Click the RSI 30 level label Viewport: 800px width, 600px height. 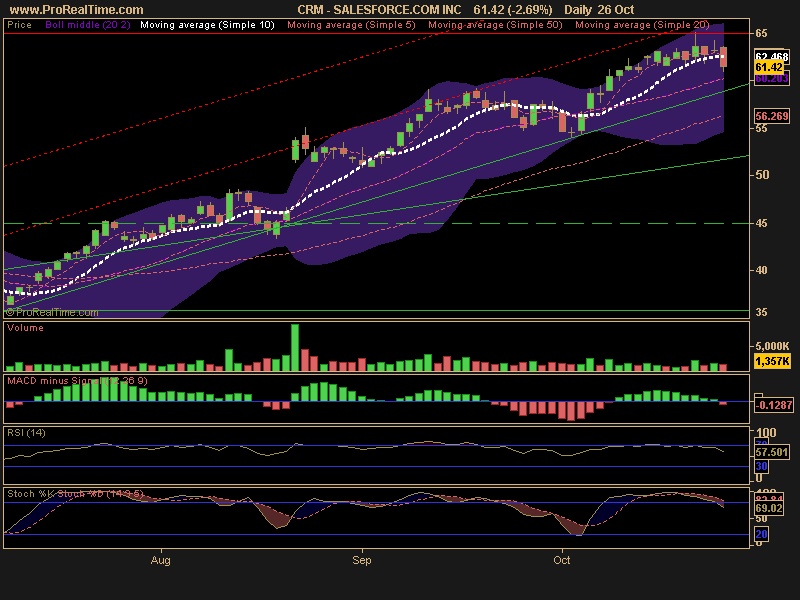[x=761, y=466]
